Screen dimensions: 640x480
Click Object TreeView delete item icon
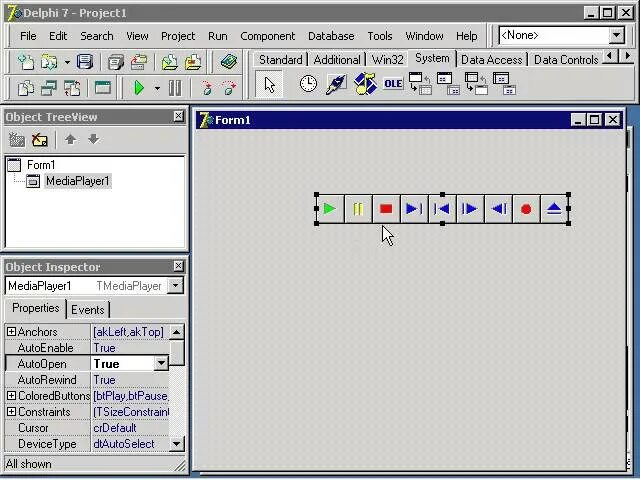40,140
